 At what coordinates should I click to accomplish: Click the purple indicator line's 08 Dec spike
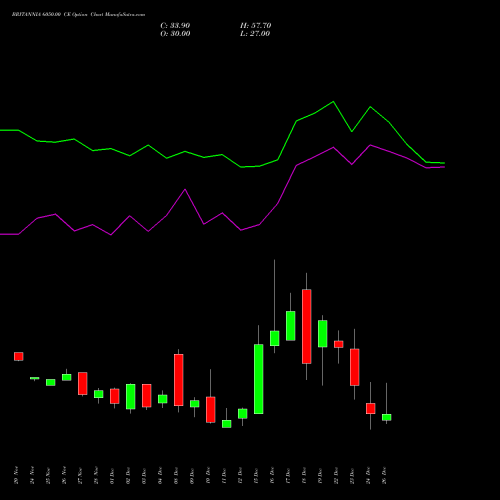pyautogui.click(x=185, y=190)
